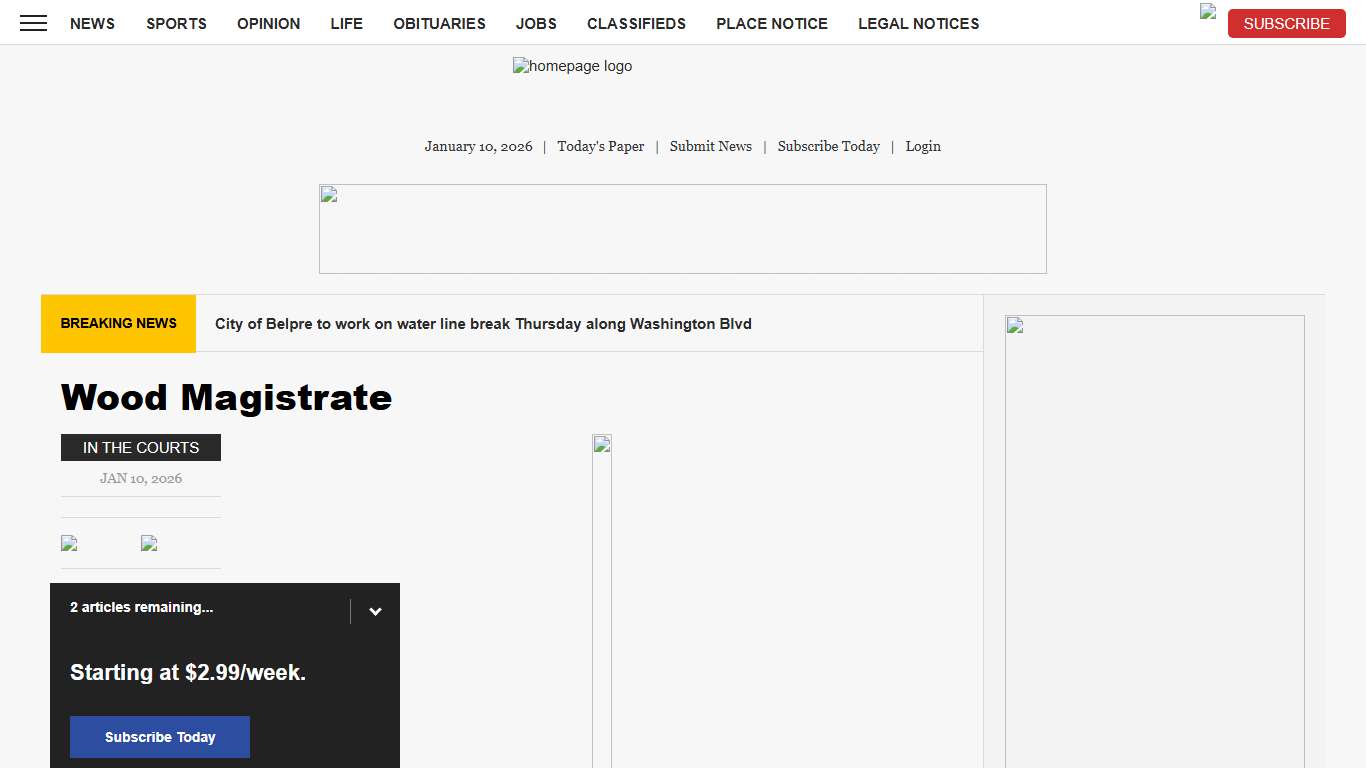Click the blue Subscribe Today button
This screenshot has width=1366, height=768.
click(x=160, y=737)
